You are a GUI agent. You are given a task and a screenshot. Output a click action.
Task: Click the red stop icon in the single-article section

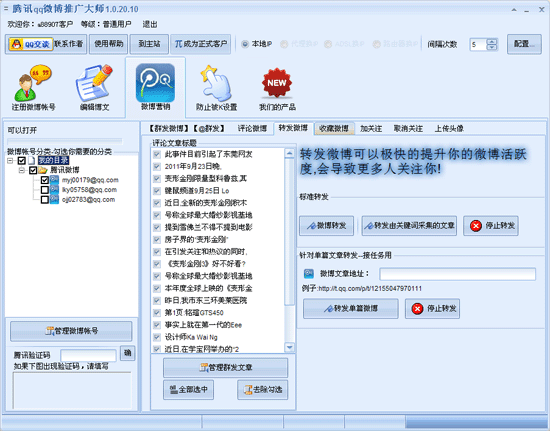pos(417,309)
